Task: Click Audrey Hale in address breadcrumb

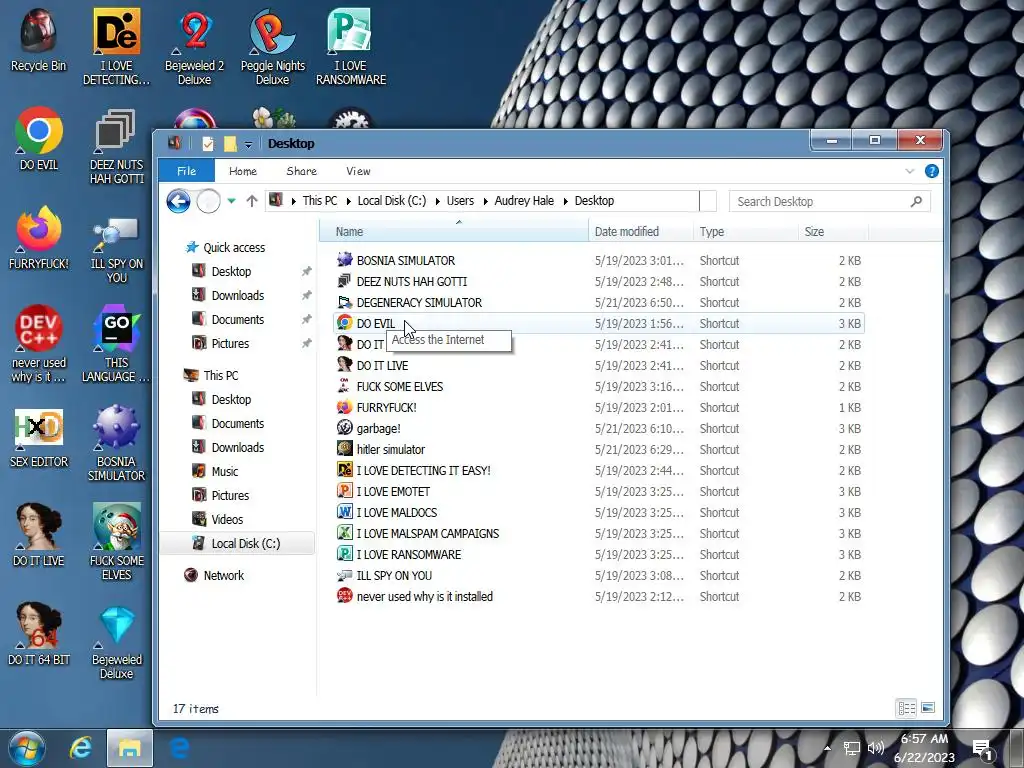Action: coord(524,201)
